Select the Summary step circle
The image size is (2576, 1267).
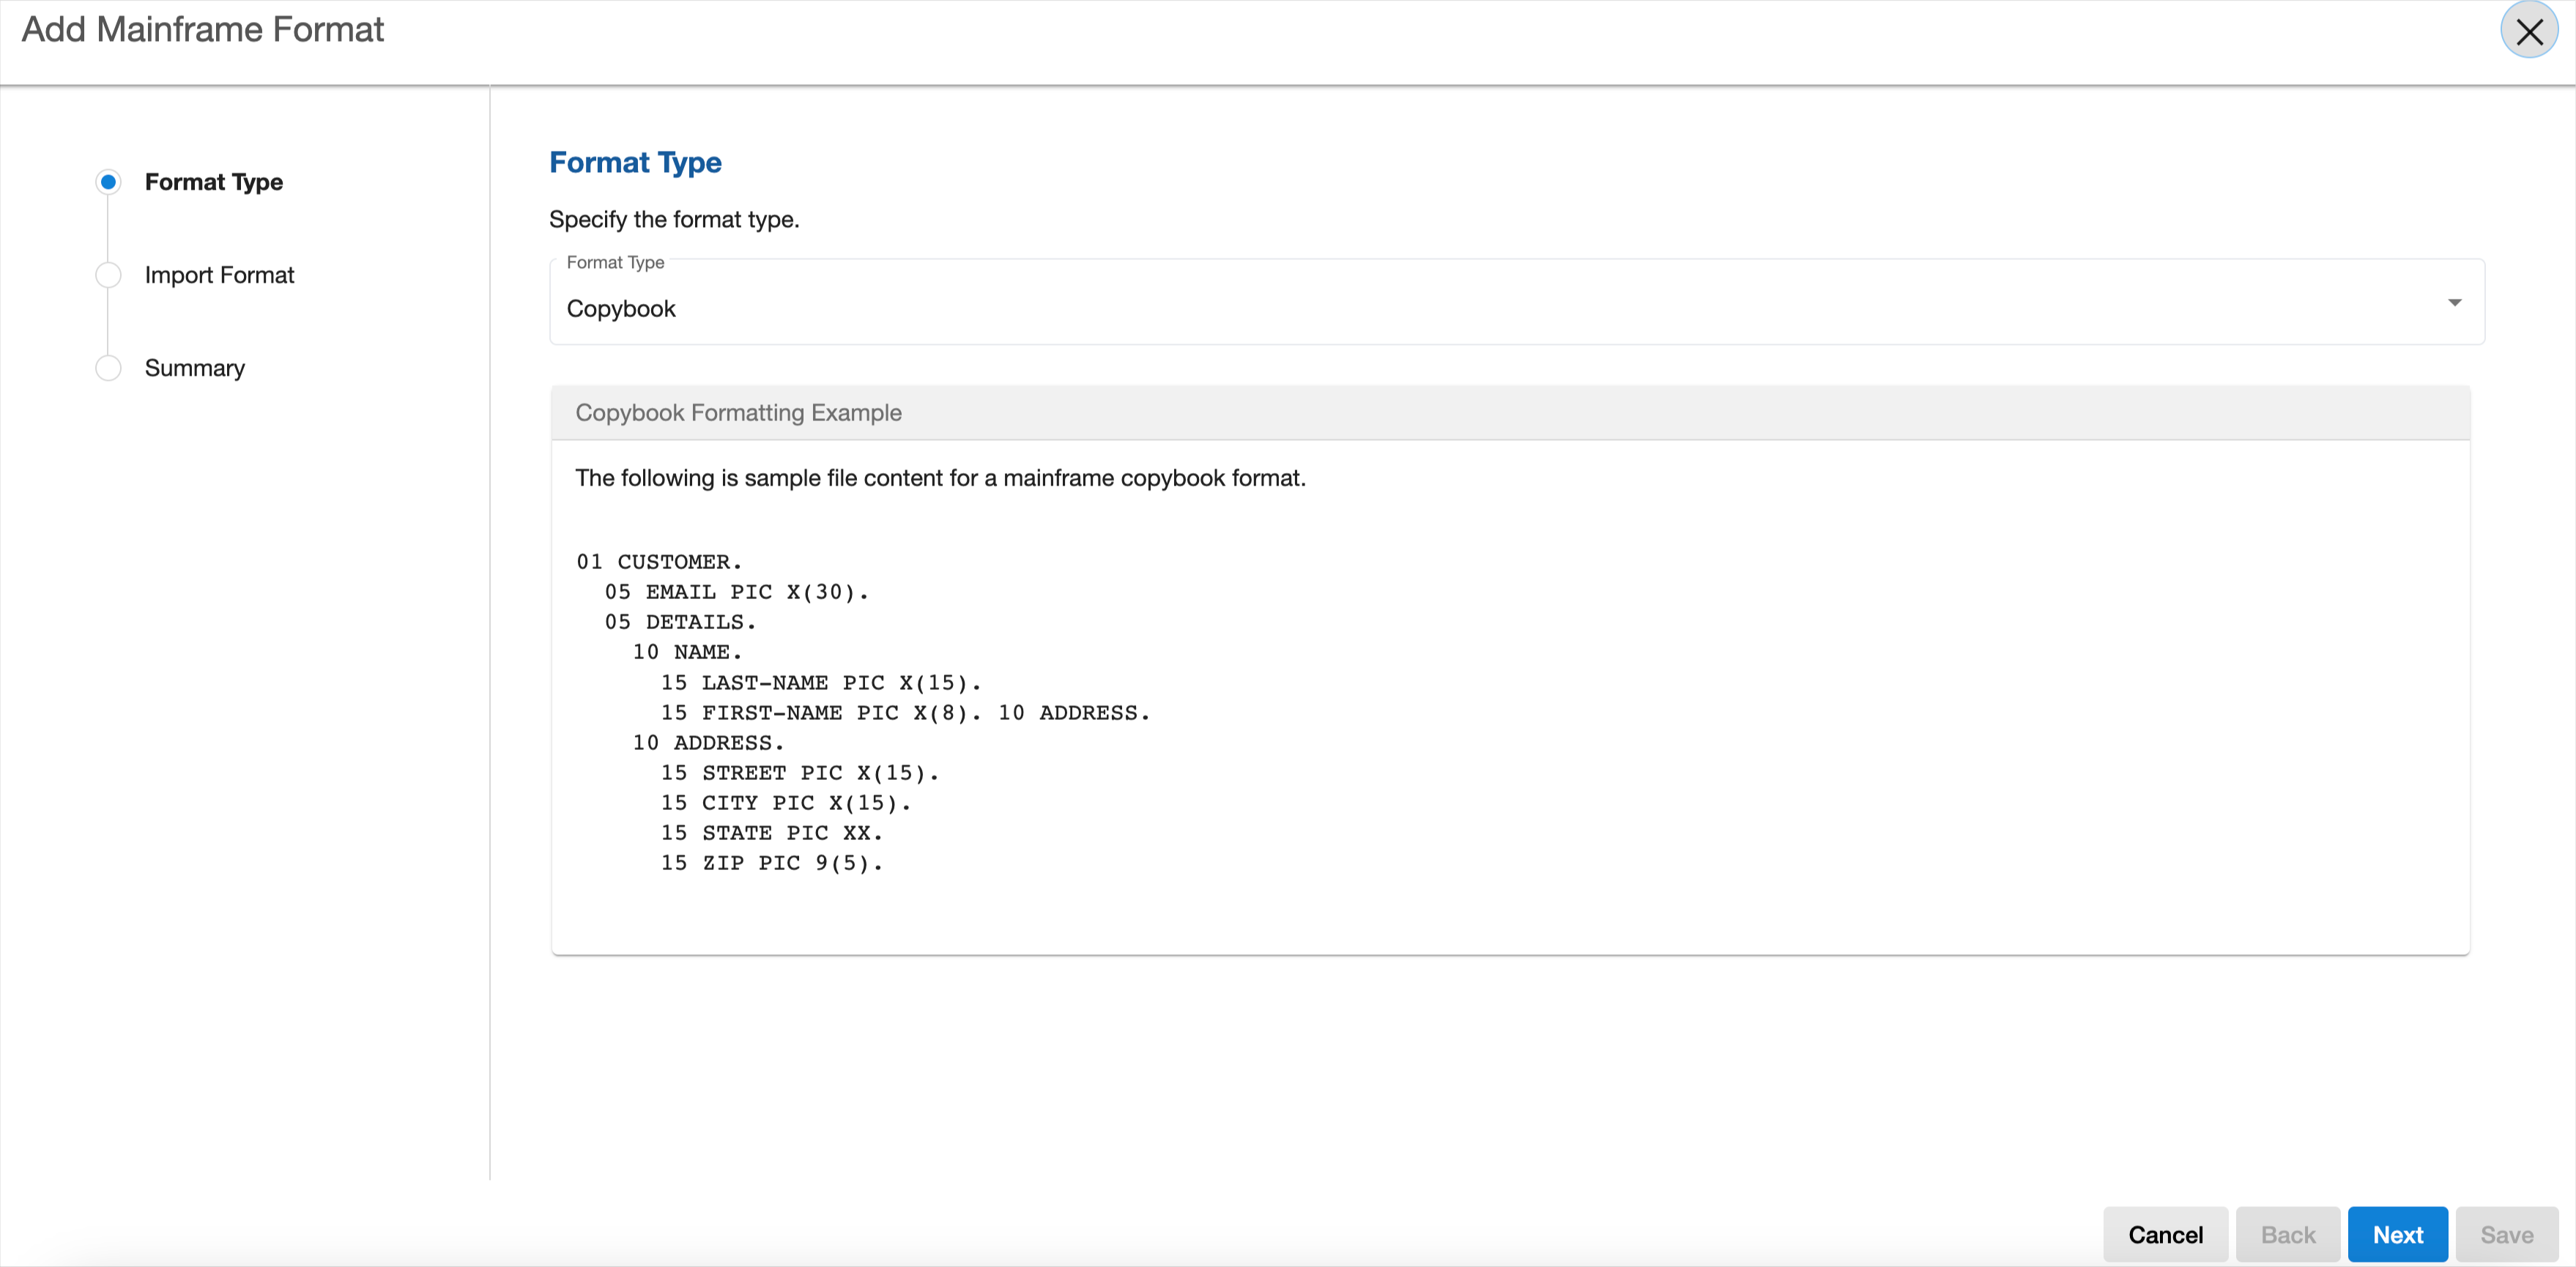pyautogui.click(x=108, y=368)
